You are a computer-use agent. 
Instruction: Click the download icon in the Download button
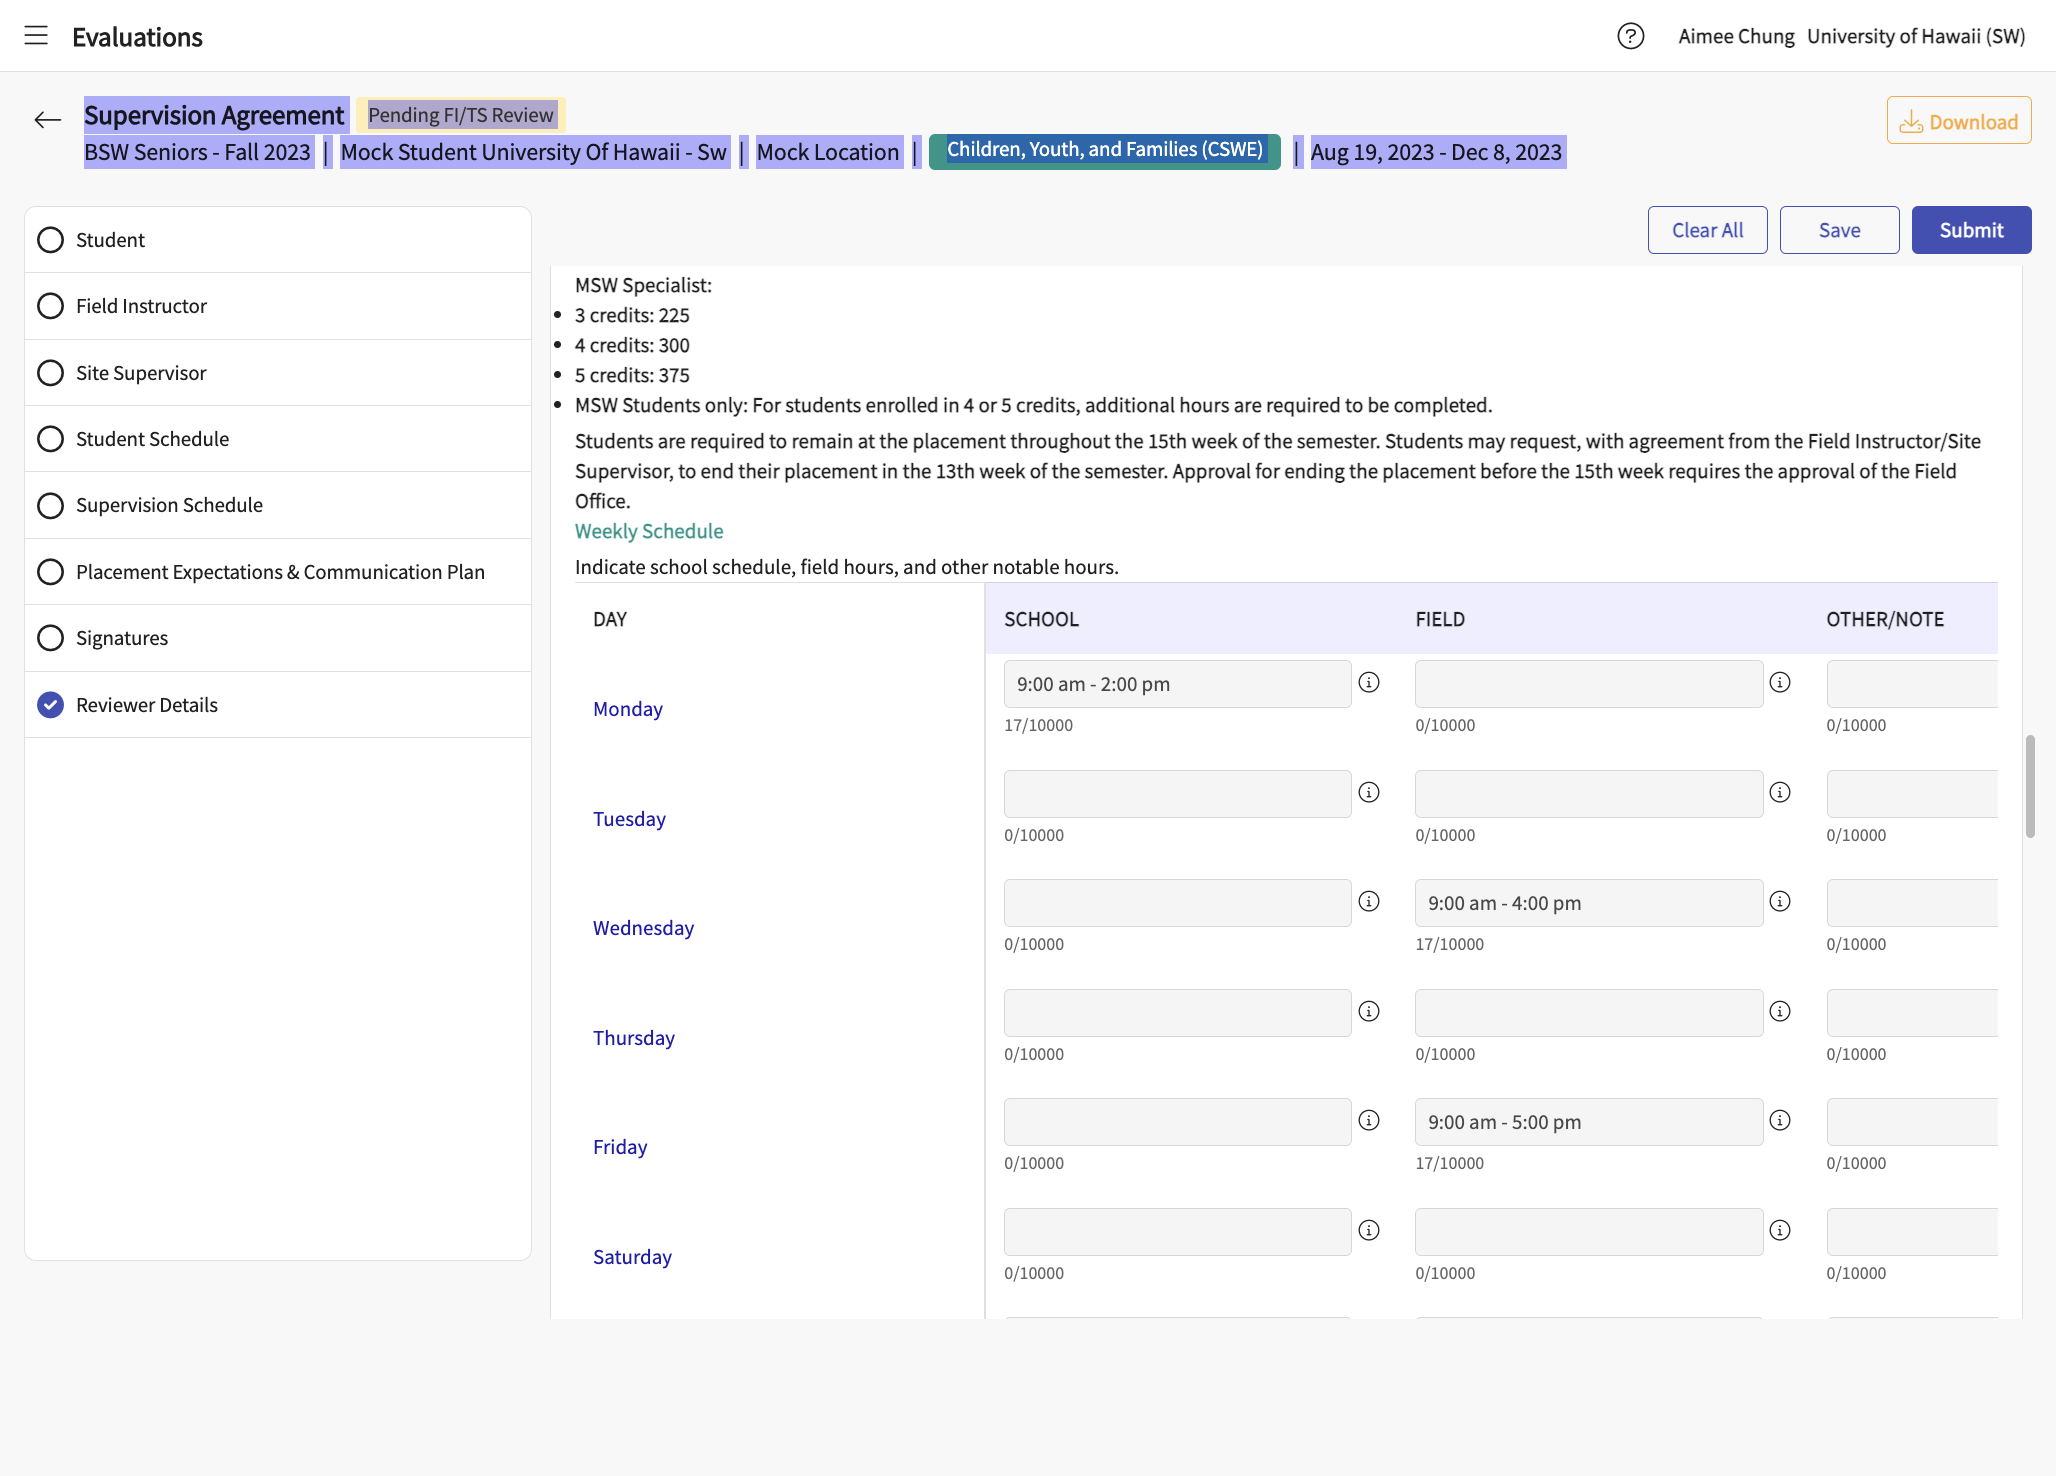coord(1911,122)
